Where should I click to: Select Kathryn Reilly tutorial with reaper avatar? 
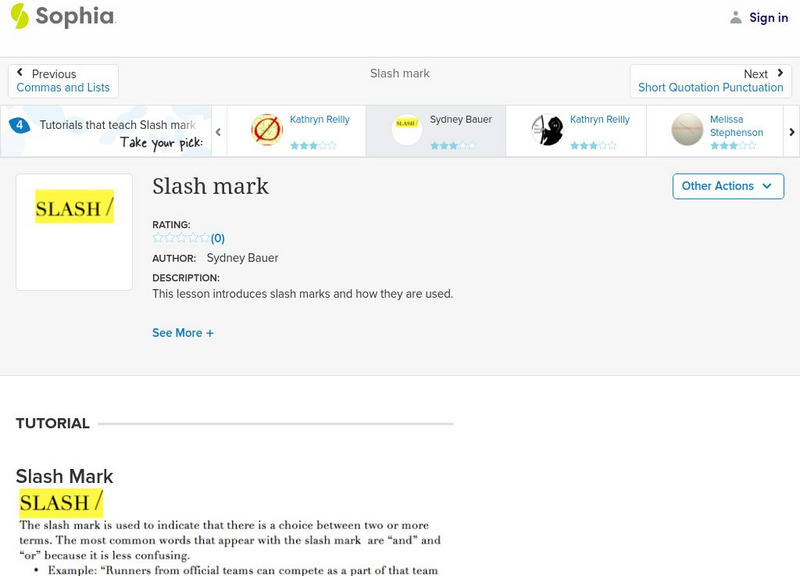pyautogui.click(x=577, y=131)
